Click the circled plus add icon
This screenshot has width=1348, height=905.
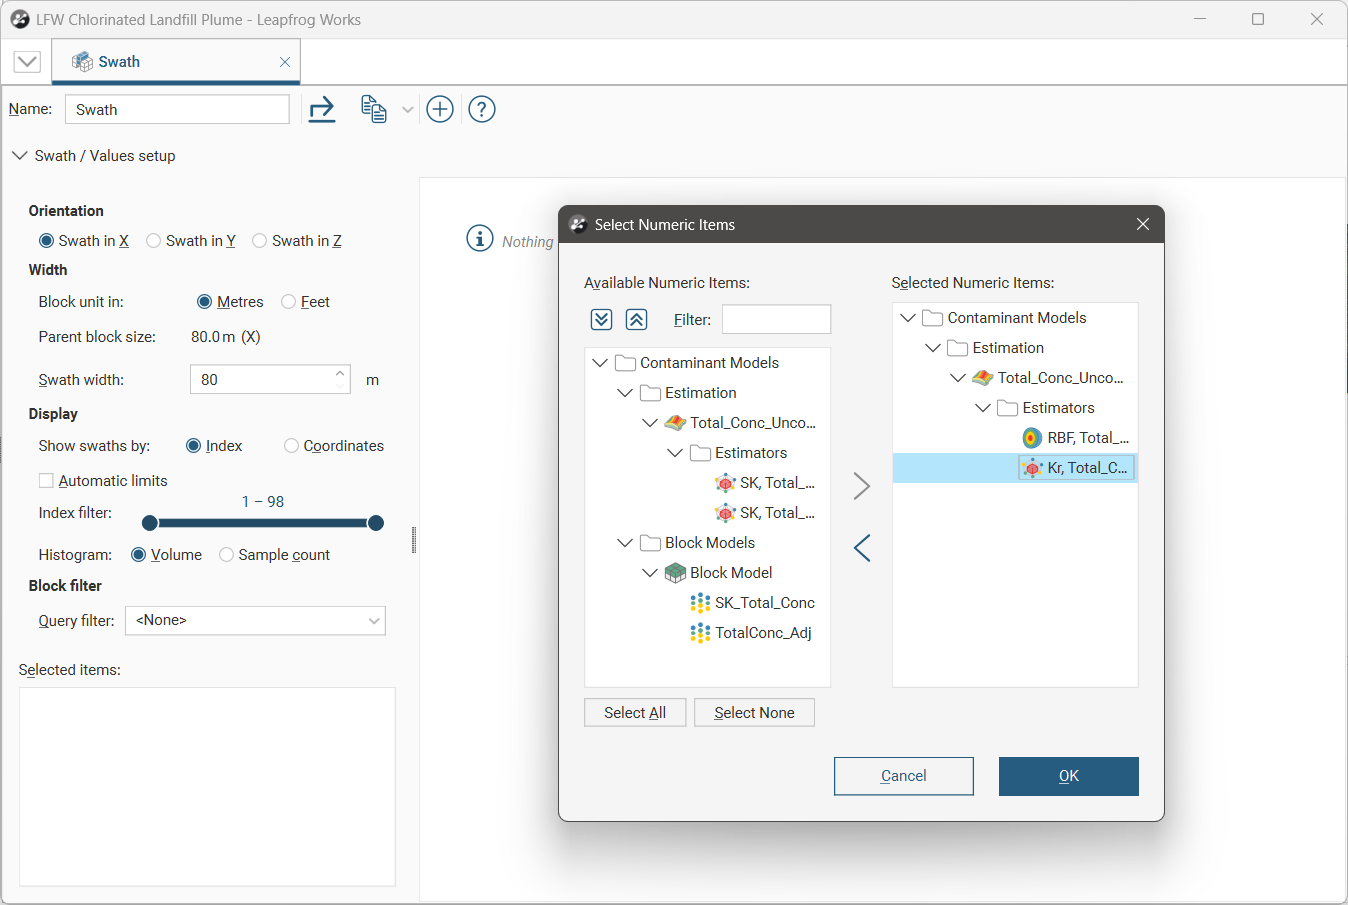click(x=440, y=109)
